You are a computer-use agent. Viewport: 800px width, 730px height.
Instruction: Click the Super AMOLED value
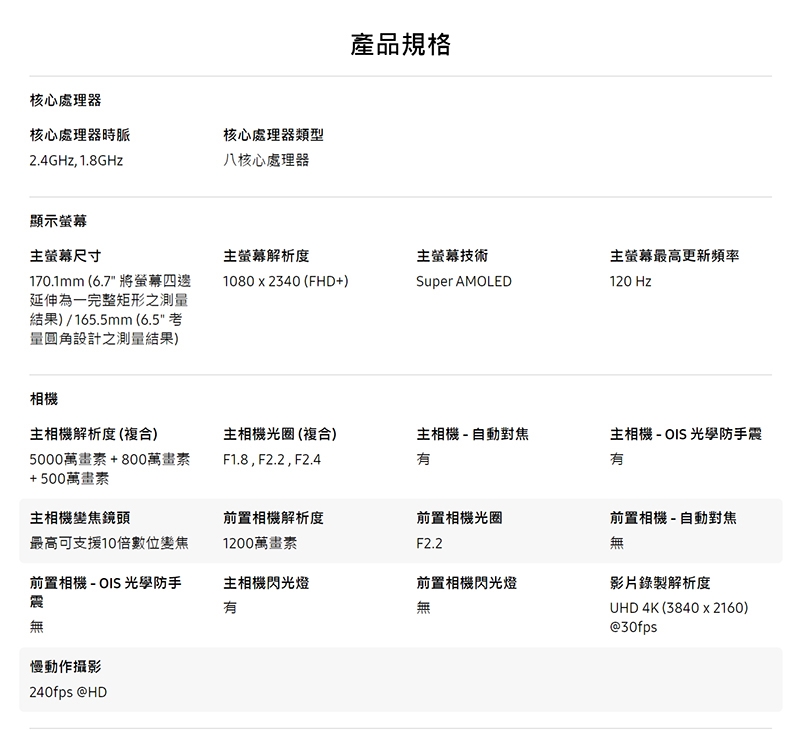[464, 282]
